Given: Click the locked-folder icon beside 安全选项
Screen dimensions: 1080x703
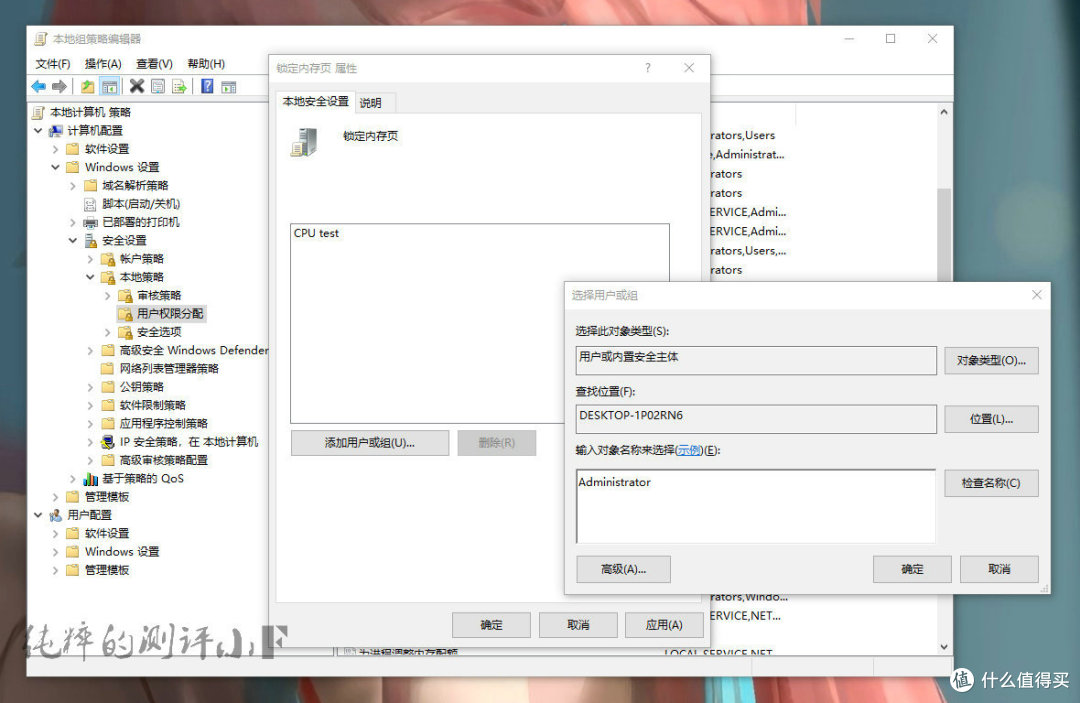Looking at the screenshot, I should pos(125,332).
